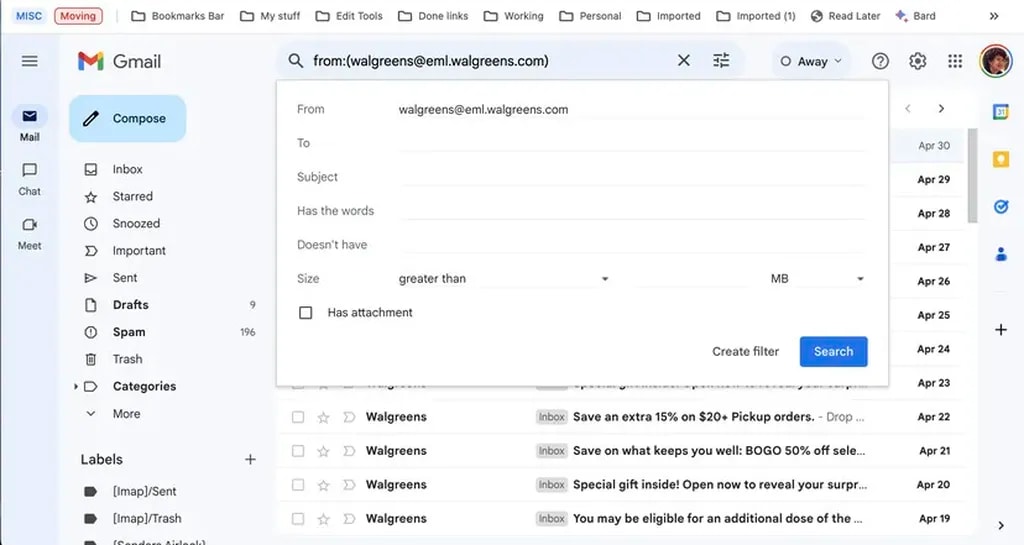Open the main menu hamburger icon
The image size is (1024, 545).
click(x=30, y=61)
